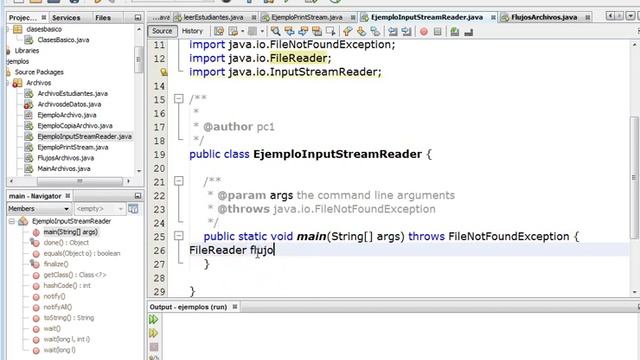Select main(String[] args) in Navigator
Screen dimensions: 640x360
coord(70,232)
